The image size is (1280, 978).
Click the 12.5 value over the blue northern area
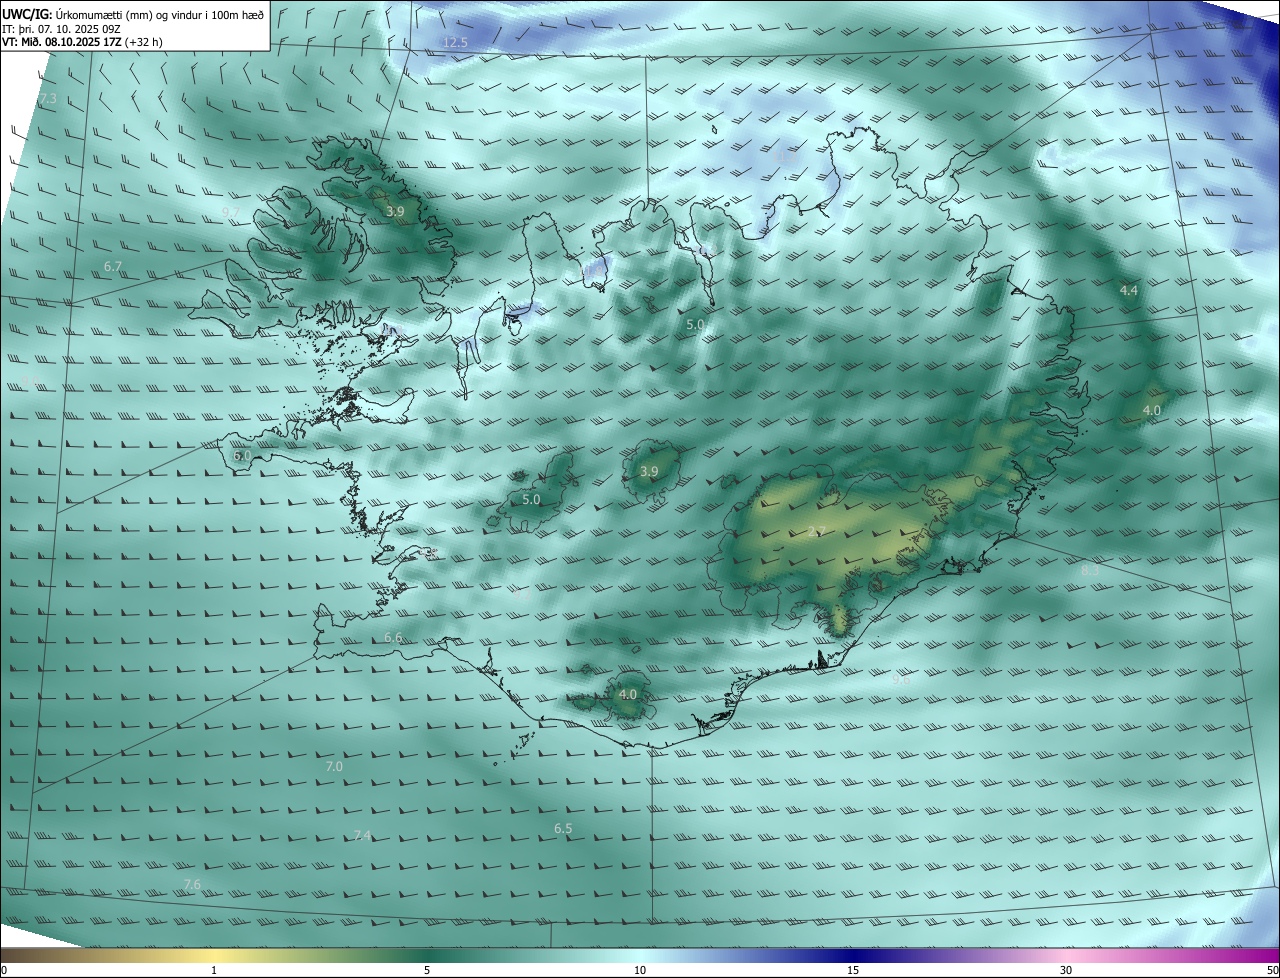pos(455,42)
